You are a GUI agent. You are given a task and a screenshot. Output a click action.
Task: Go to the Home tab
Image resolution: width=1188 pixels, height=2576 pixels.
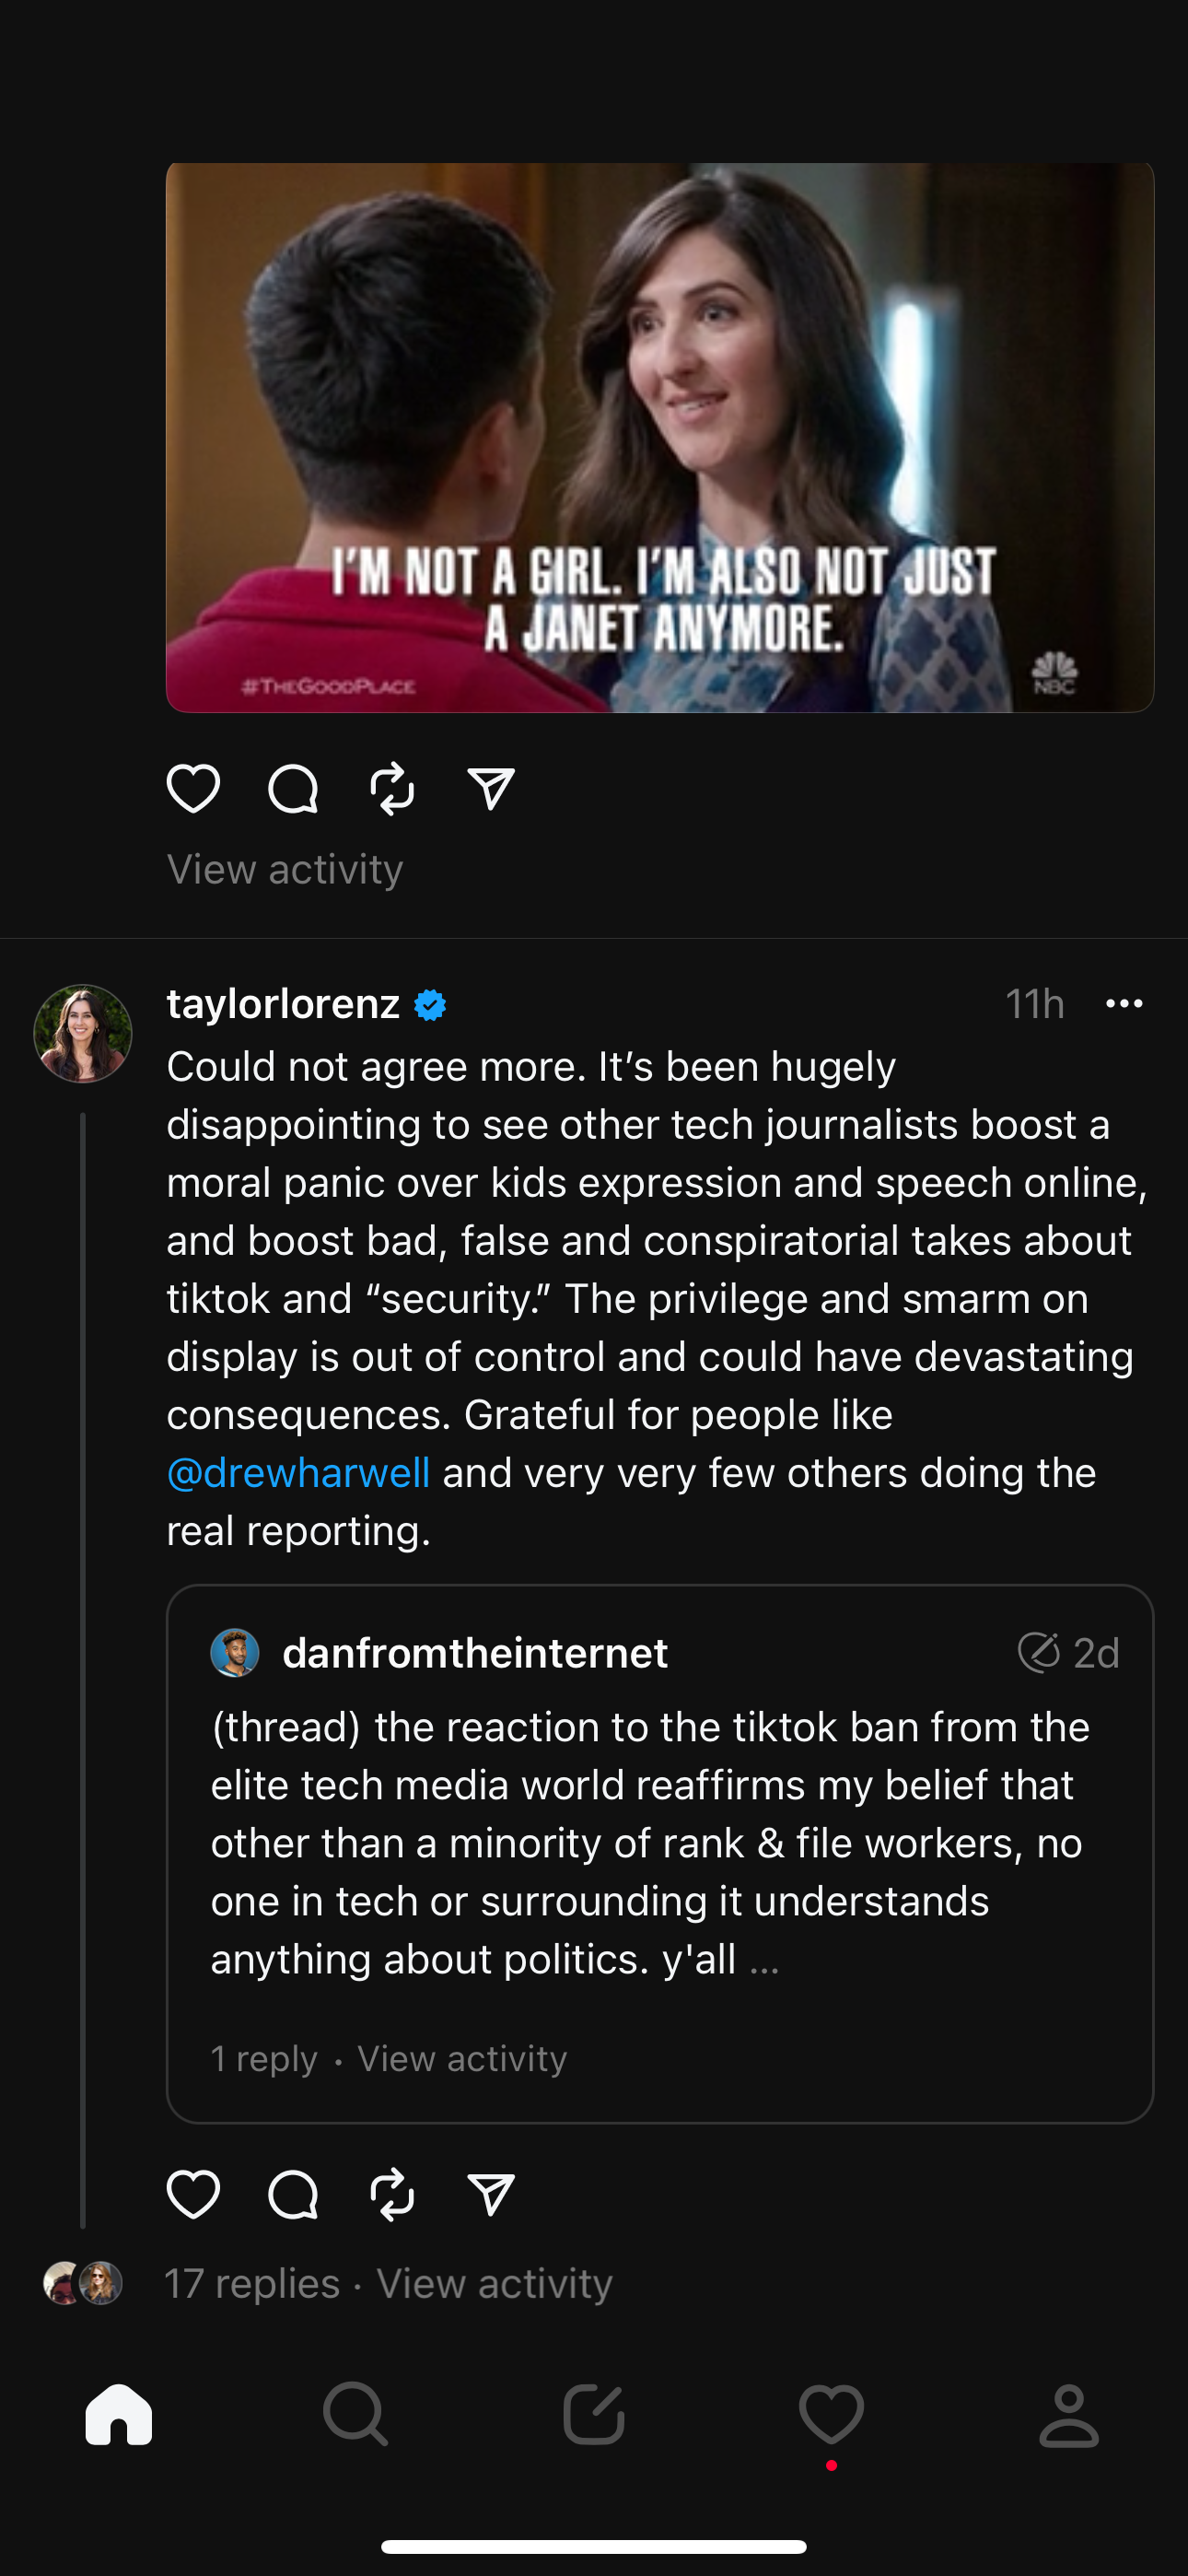pos(119,2414)
